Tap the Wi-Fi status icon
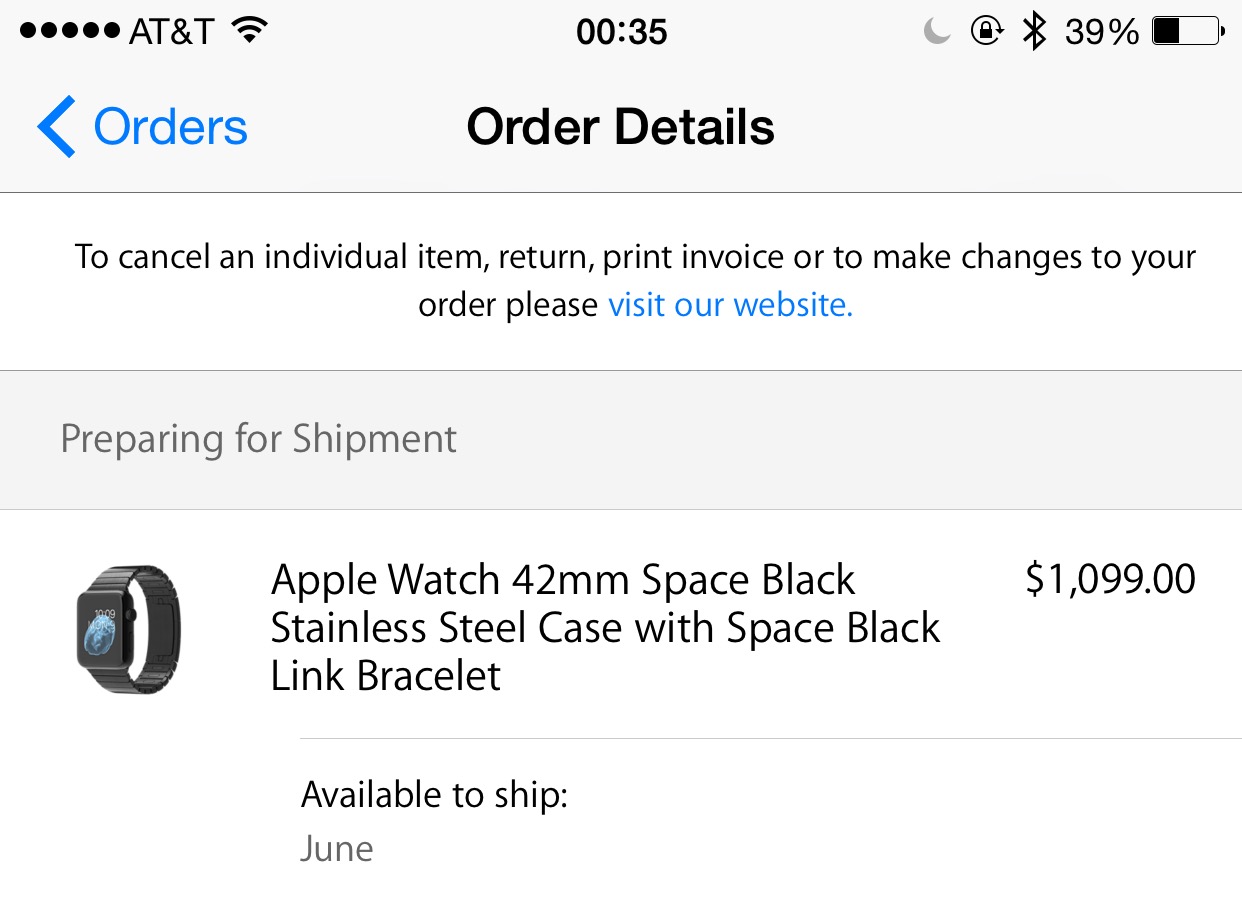 (x=249, y=32)
